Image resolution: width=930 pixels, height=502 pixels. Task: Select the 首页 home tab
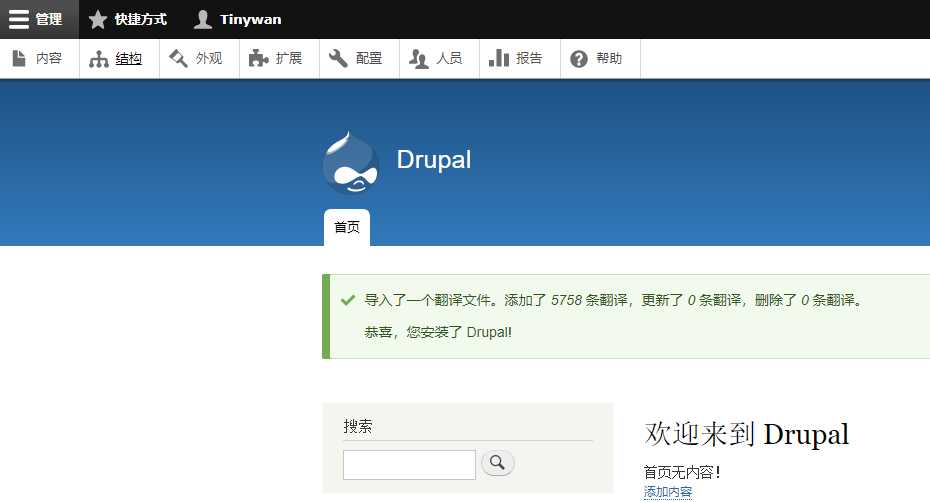(347, 227)
